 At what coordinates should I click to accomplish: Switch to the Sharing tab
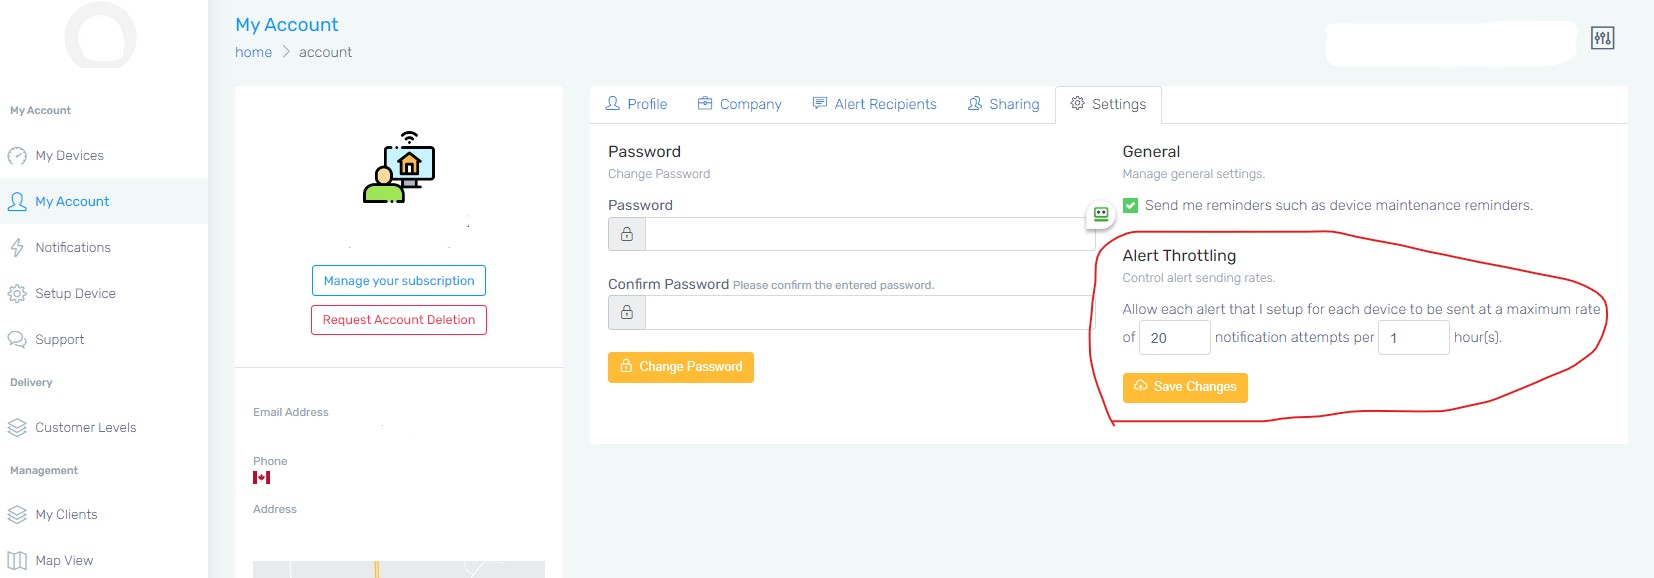point(1003,104)
